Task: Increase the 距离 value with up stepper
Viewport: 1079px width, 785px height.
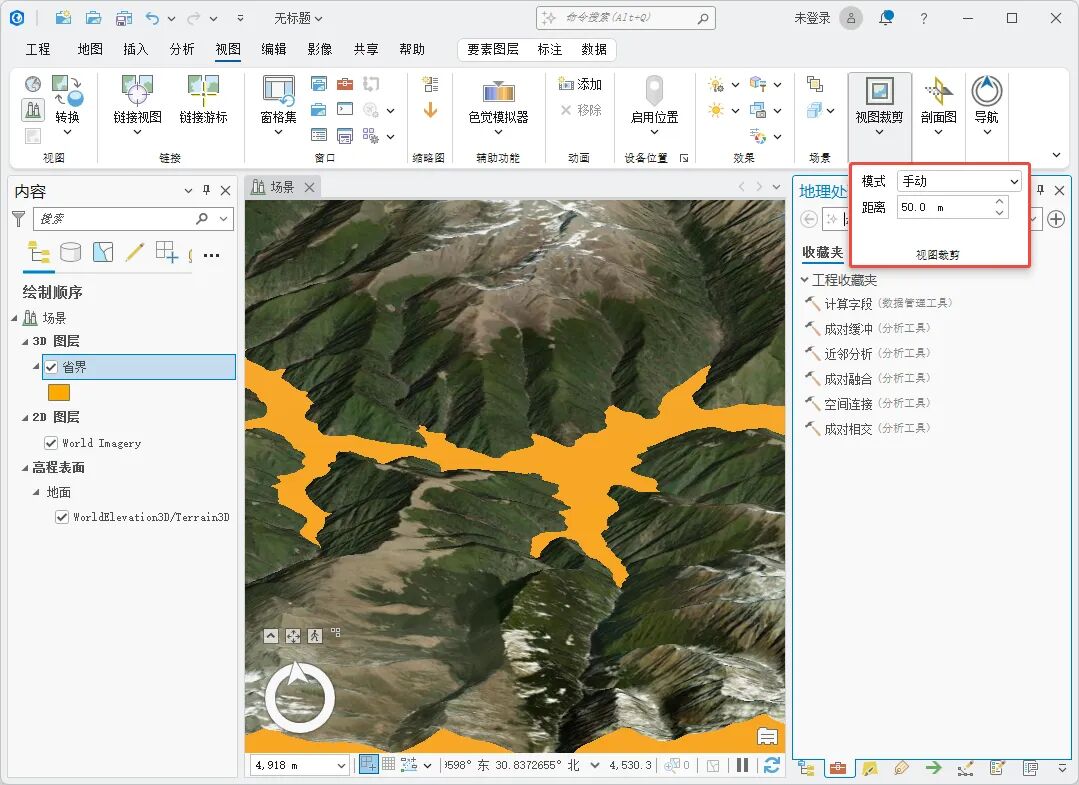Action: [999, 202]
